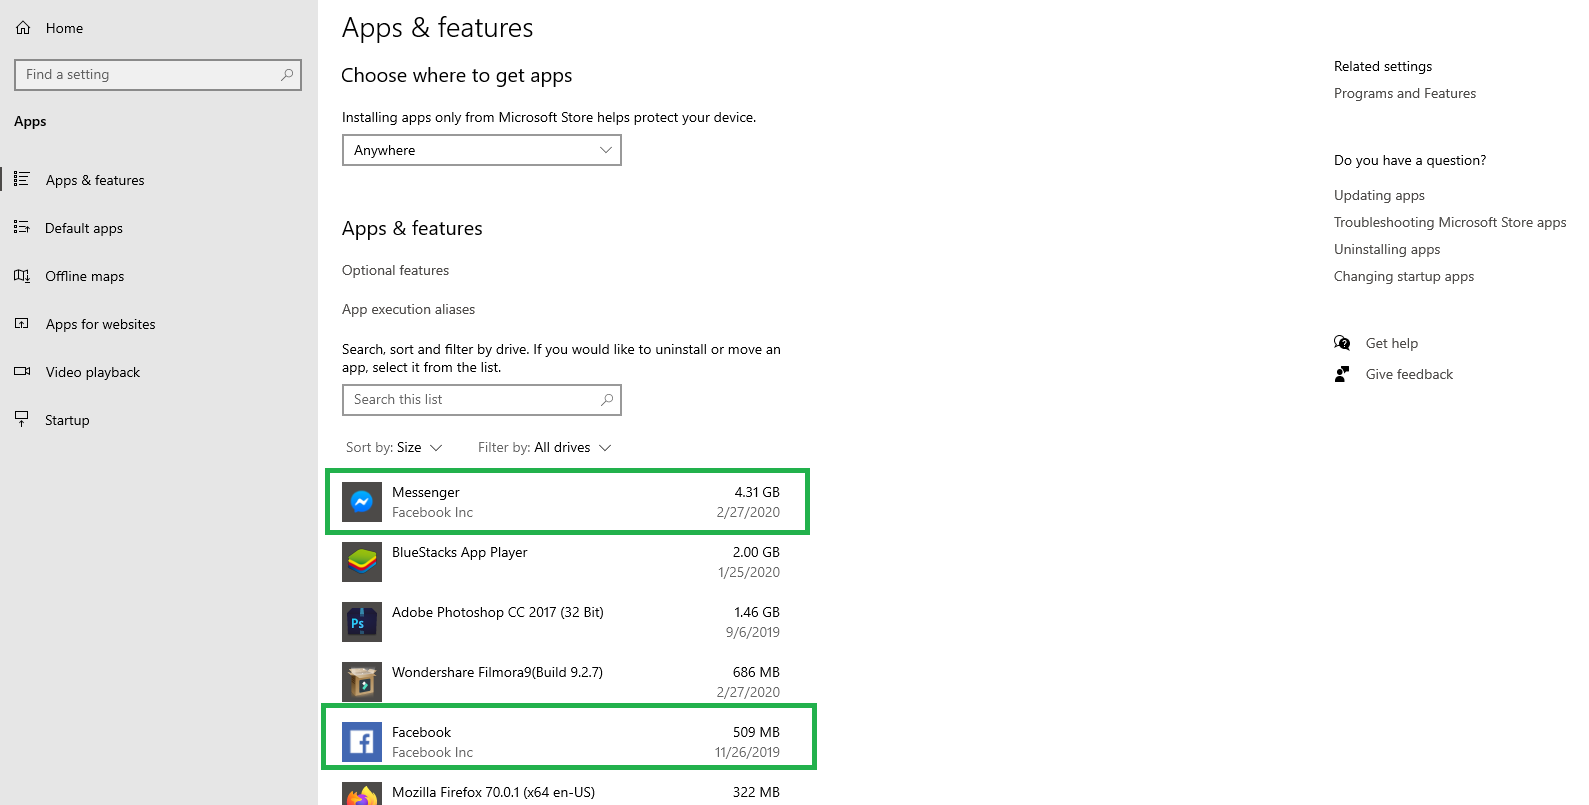
Task: Click the Search this list field
Action: point(474,400)
